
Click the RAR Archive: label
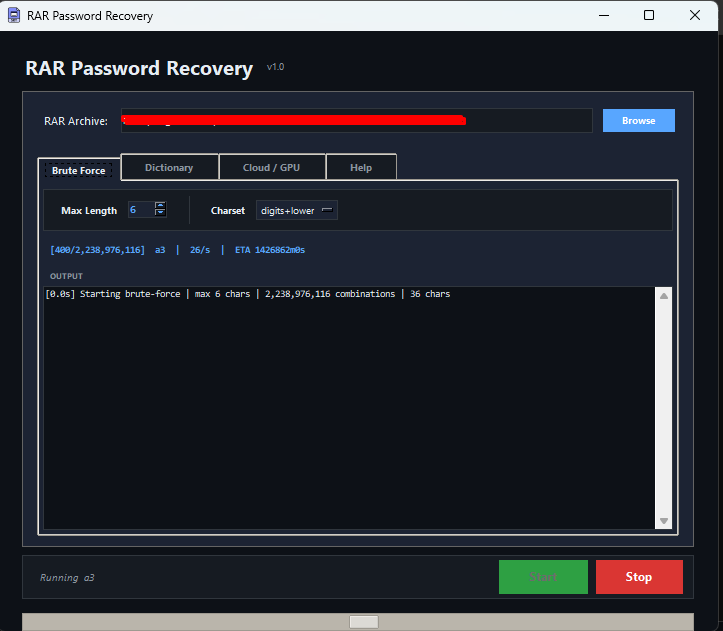coord(76,121)
